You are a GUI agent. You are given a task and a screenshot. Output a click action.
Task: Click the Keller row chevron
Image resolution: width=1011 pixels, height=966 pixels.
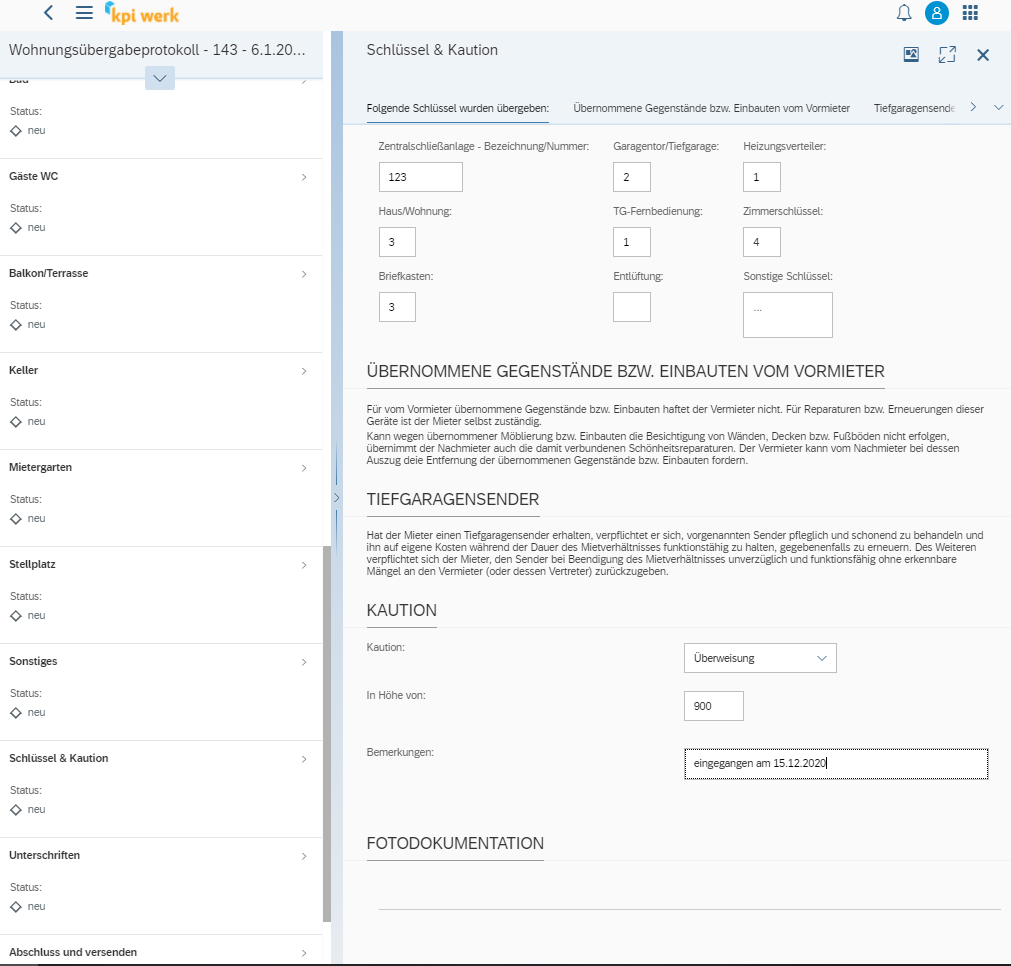tap(304, 371)
